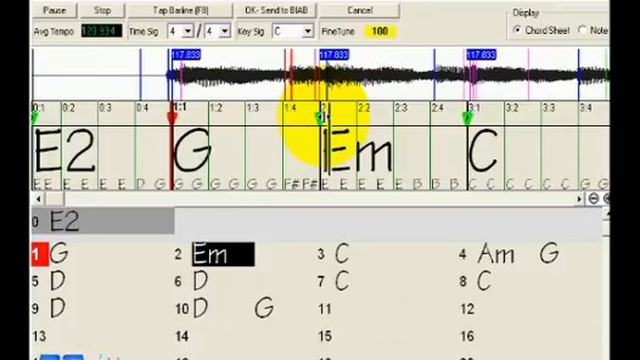Select D chord in bar 10
The image size is (640, 360).
tap(200, 308)
